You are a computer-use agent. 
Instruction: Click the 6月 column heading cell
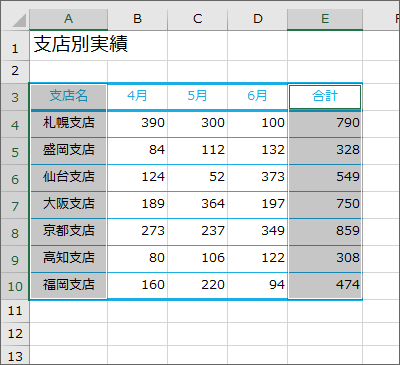pyautogui.click(x=257, y=97)
